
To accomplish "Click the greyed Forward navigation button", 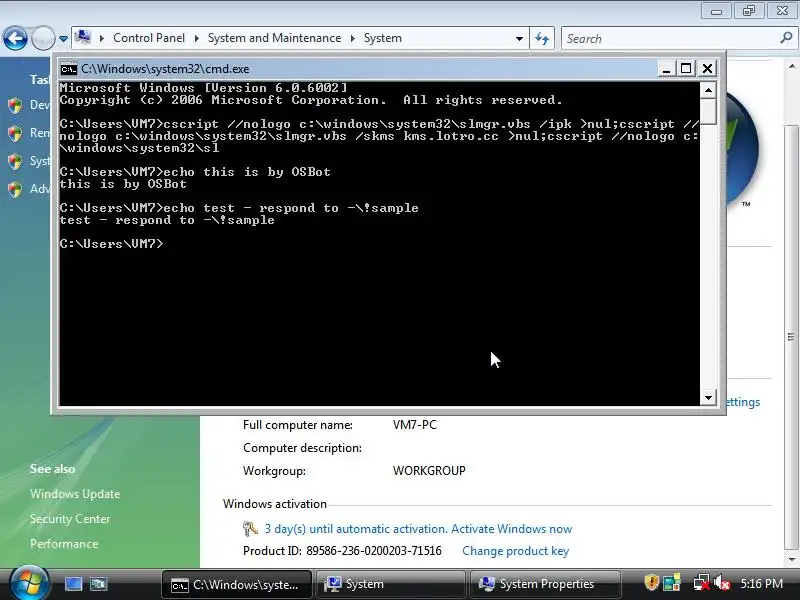I will pyautogui.click(x=43, y=38).
